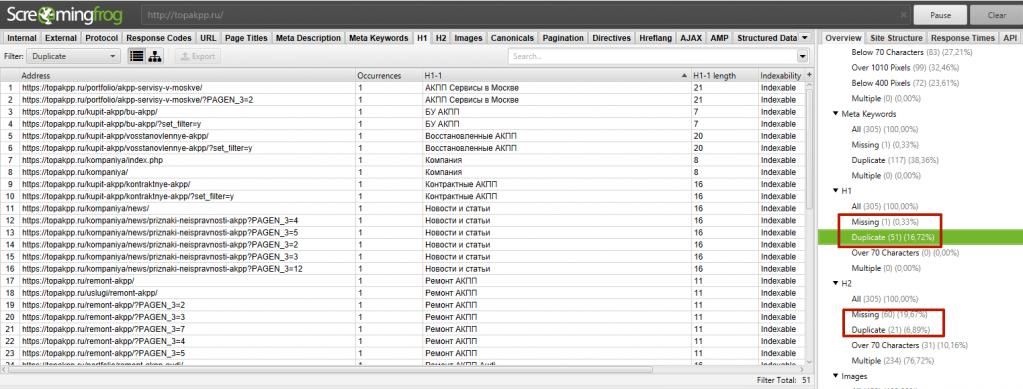Switch to list view icon
The height and width of the screenshot is (389, 1023).
[136, 56]
